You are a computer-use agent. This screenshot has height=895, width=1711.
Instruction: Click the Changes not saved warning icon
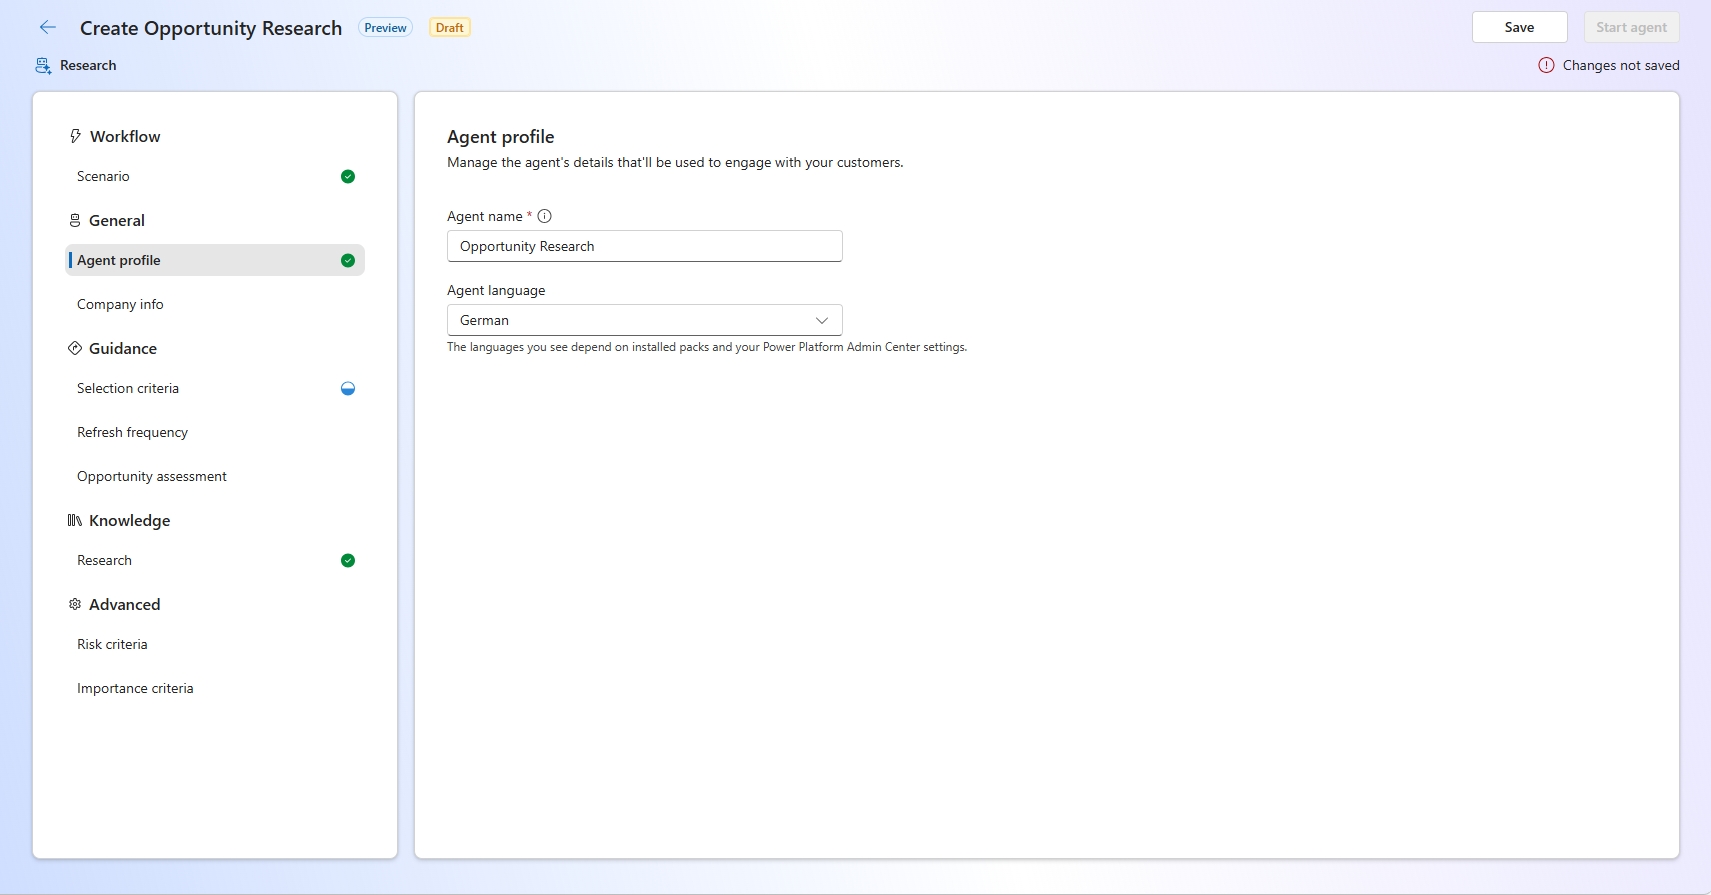(x=1546, y=65)
